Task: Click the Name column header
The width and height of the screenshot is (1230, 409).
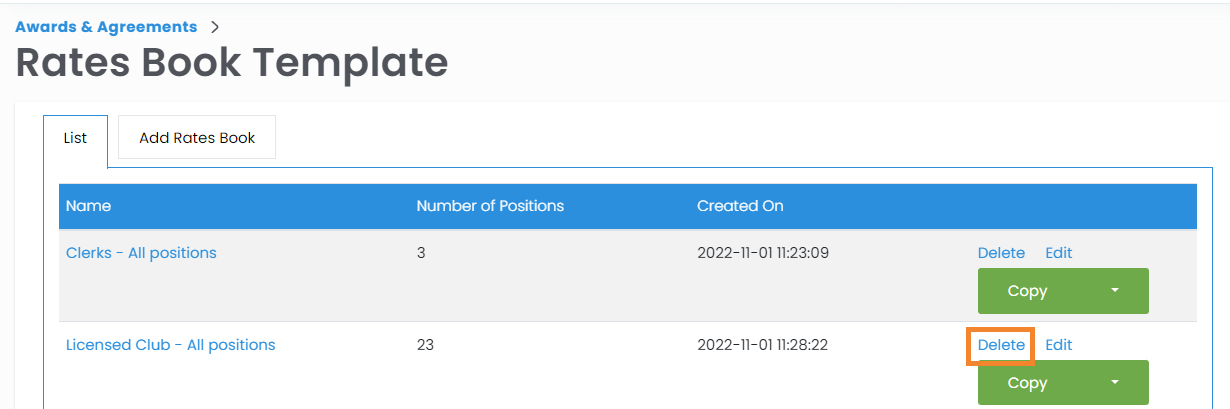Action: (x=88, y=206)
